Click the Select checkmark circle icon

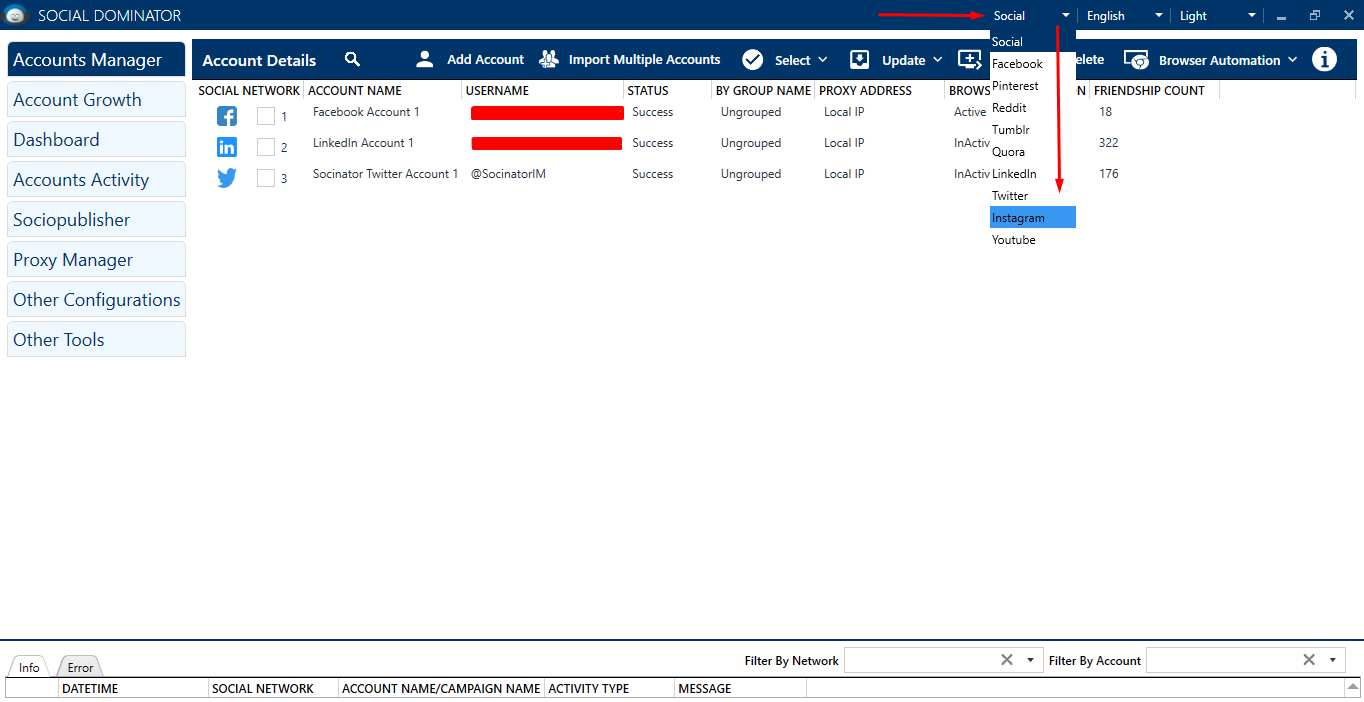(752, 59)
